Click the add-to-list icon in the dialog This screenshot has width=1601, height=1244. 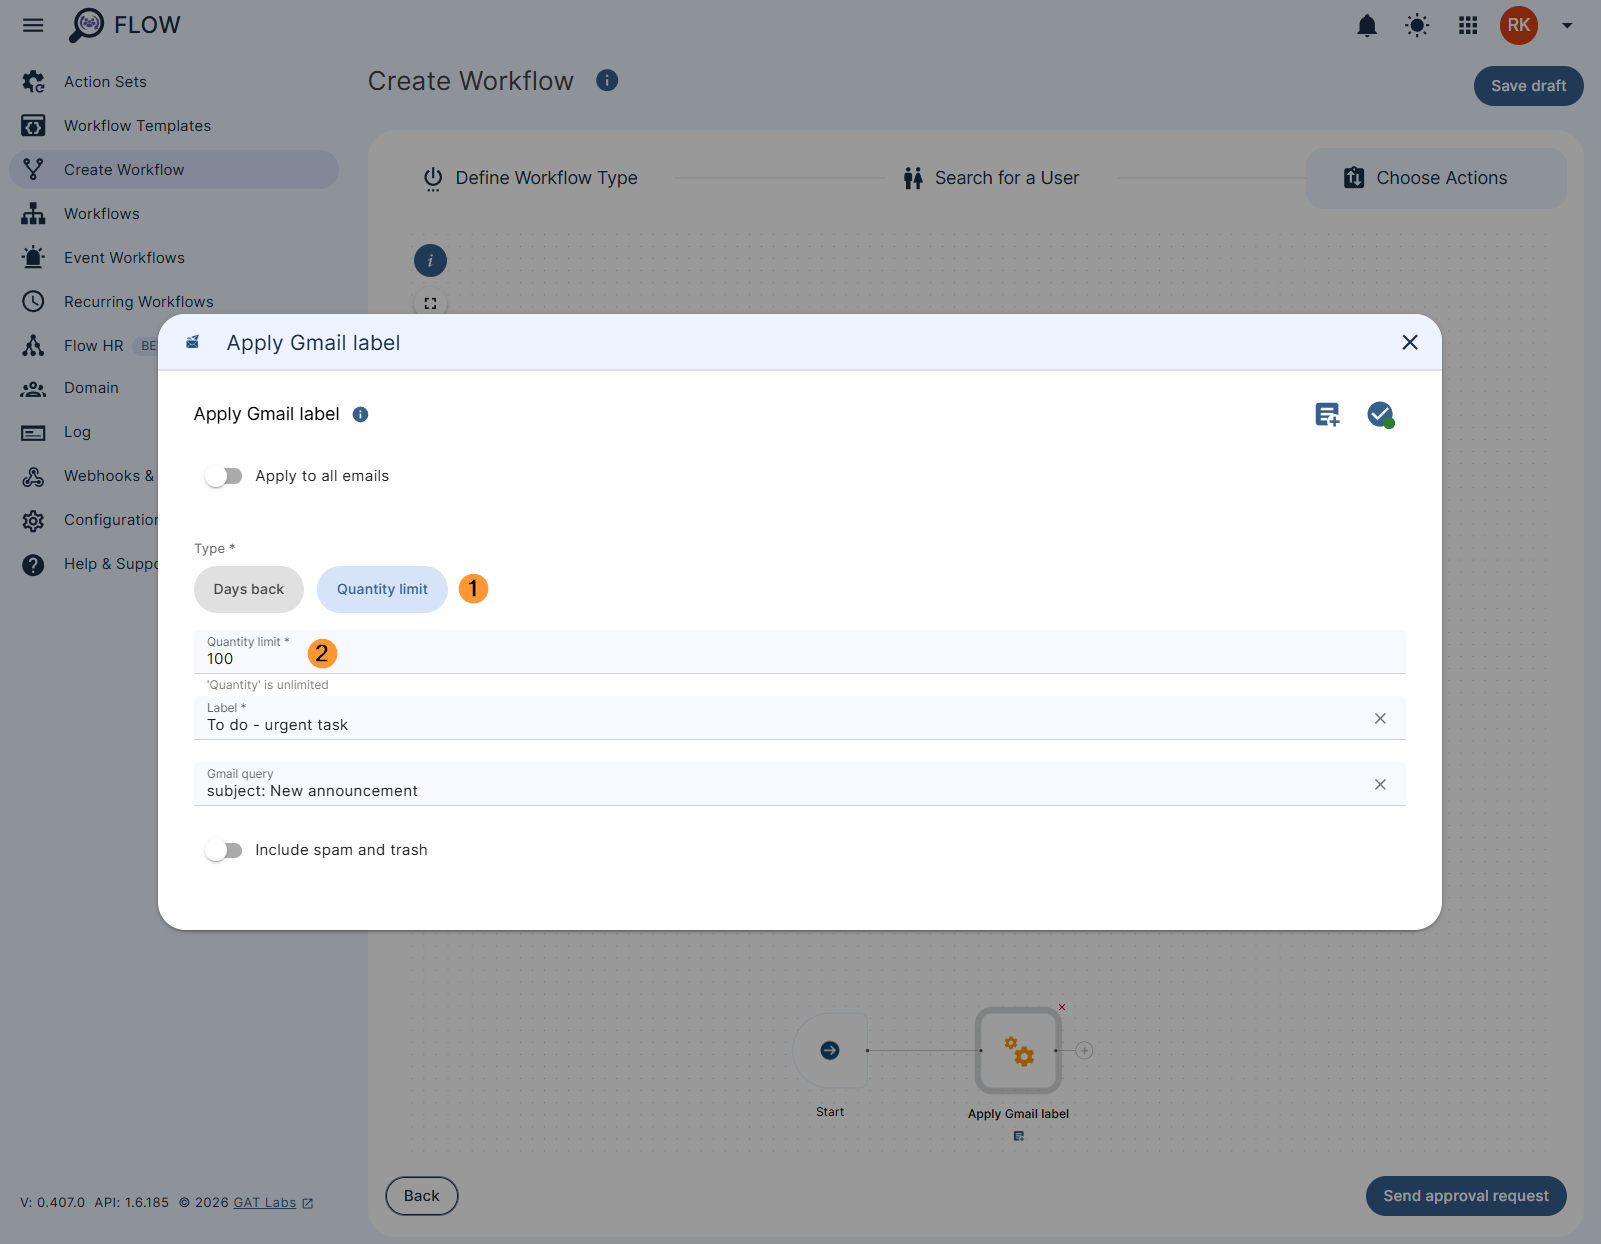tap(1327, 414)
